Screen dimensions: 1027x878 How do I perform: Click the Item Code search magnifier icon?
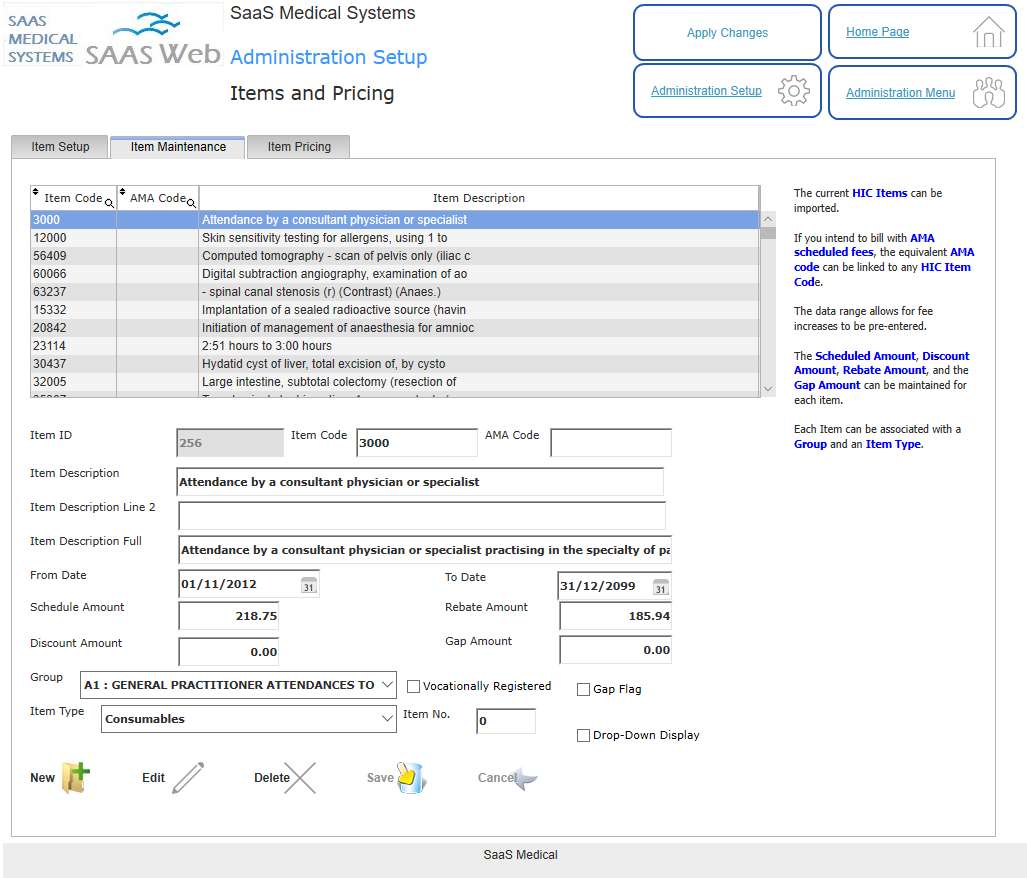coord(109,204)
